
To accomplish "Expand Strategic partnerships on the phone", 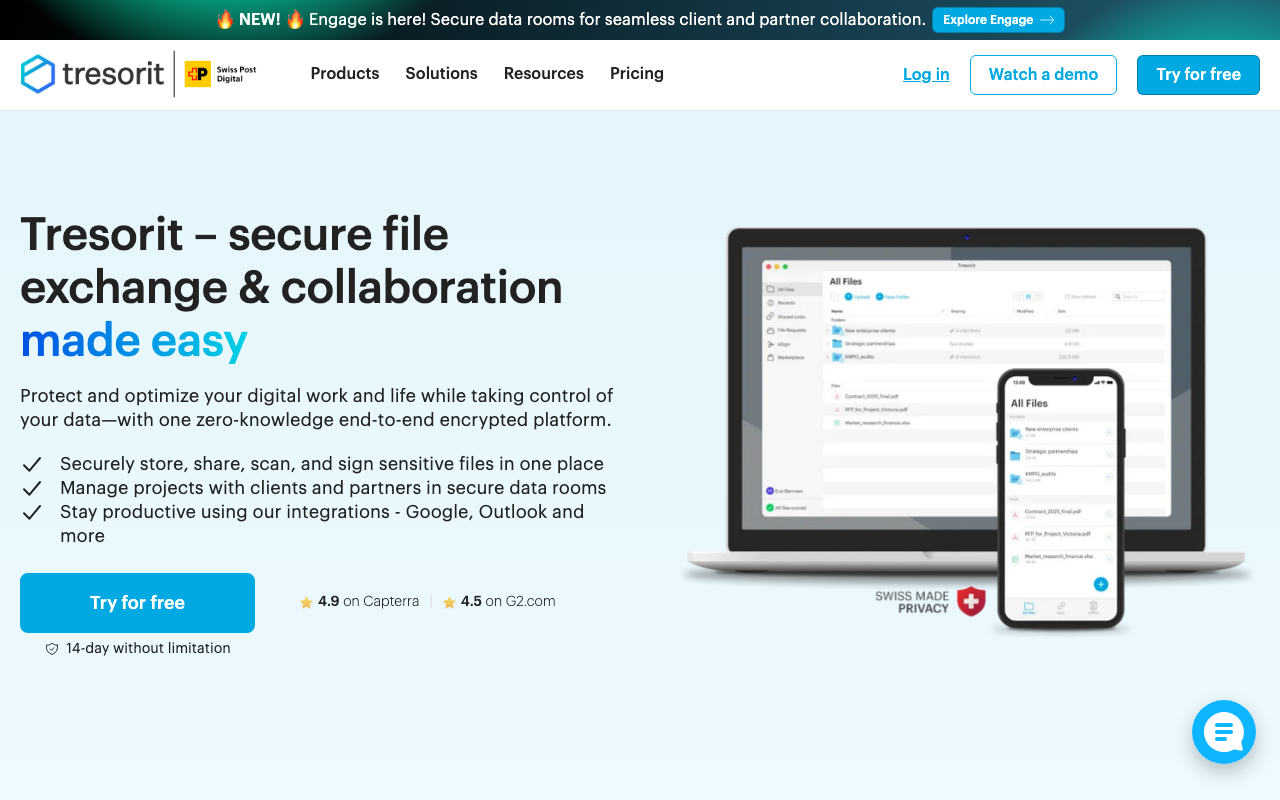I will pos(1108,453).
